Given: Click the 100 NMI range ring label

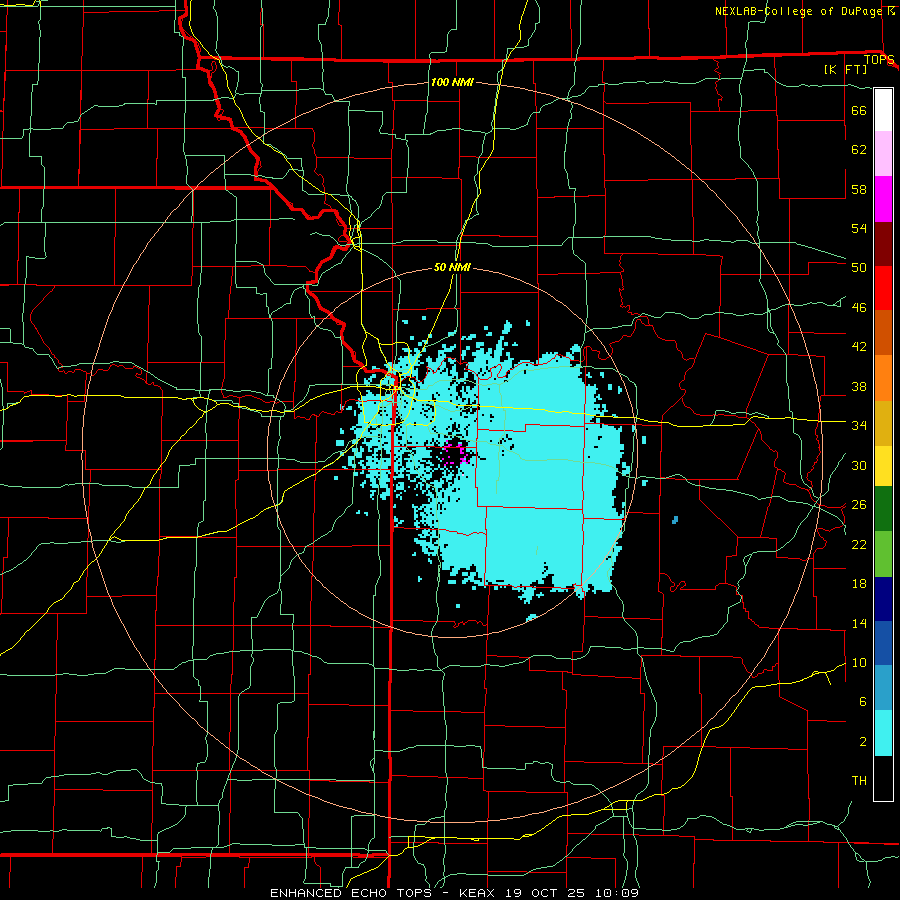Looking at the screenshot, I should tap(452, 82).
